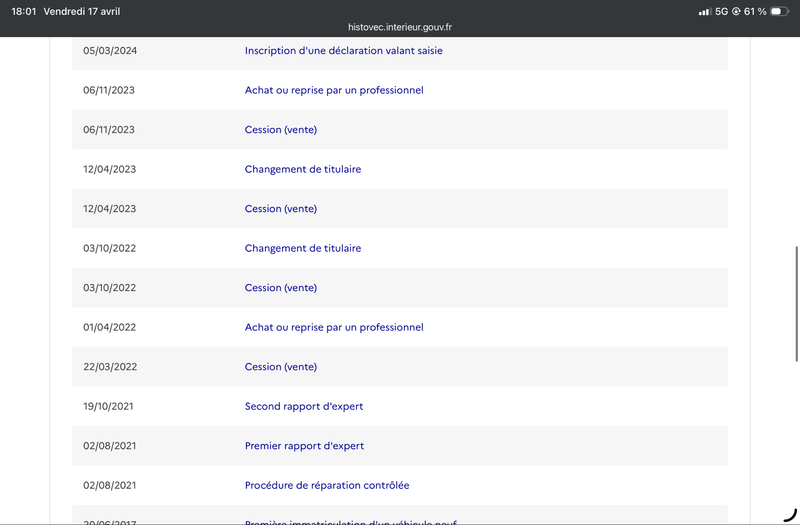Select date 02/08/2021 in 'Procédure de réparation' row
The image size is (800, 525).
[109, 485]
